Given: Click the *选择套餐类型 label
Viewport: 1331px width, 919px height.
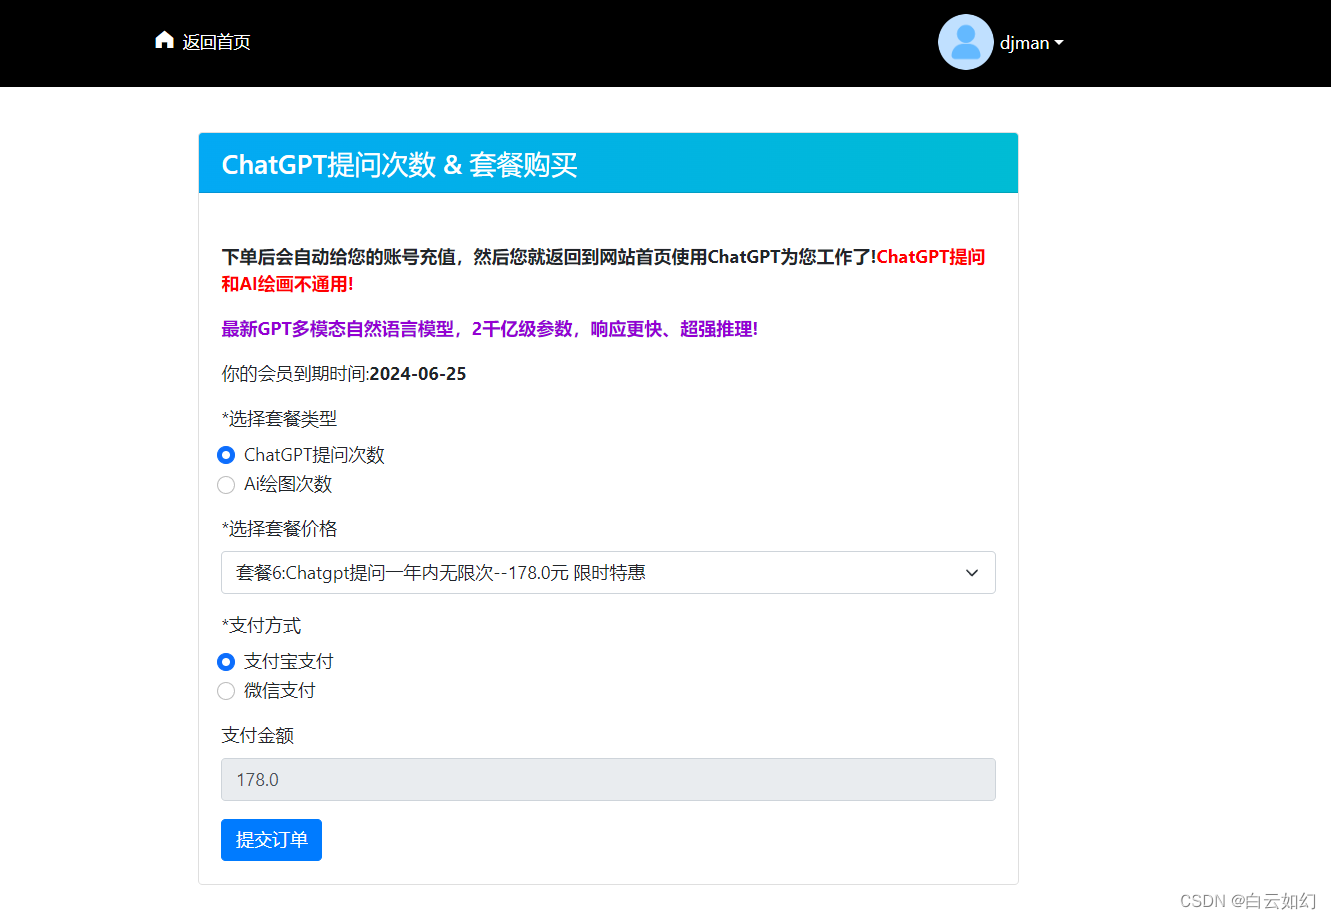Looking at the screenshot, I should pyautogui.click(x=279, y=419).
